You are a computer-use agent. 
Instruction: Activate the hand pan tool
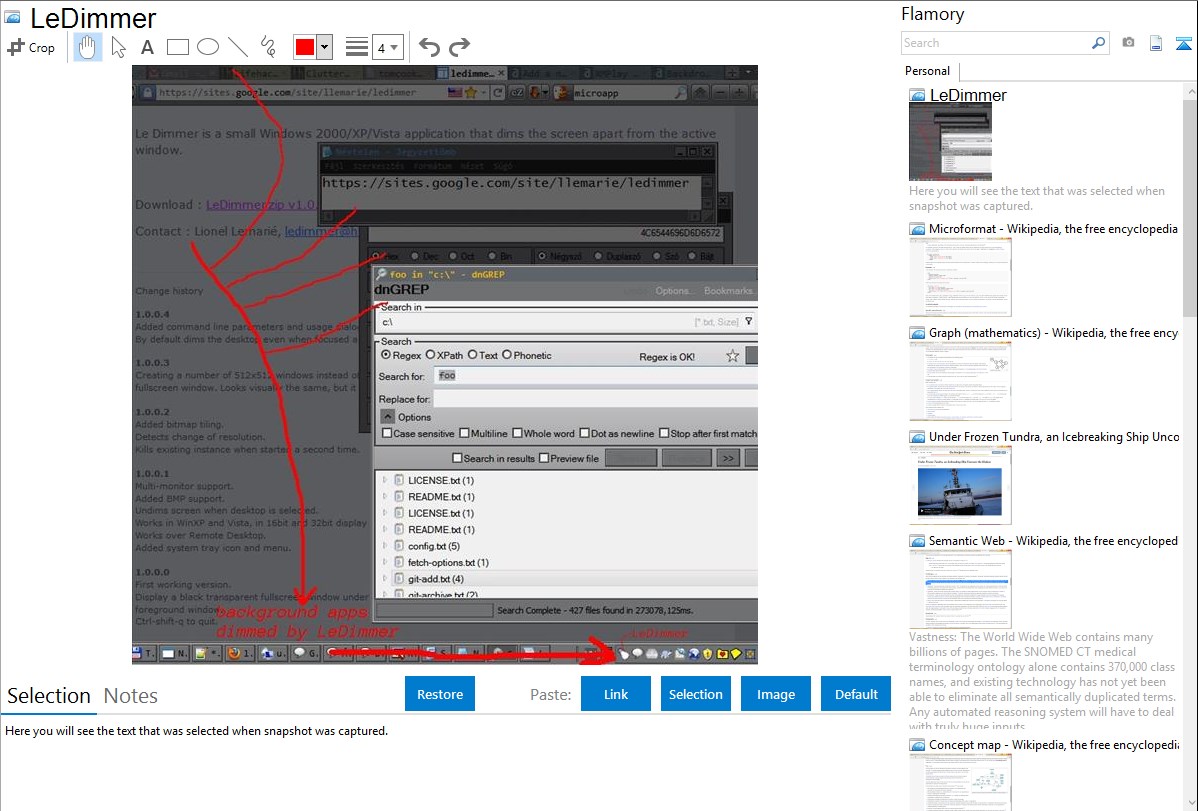click(88, 47)
